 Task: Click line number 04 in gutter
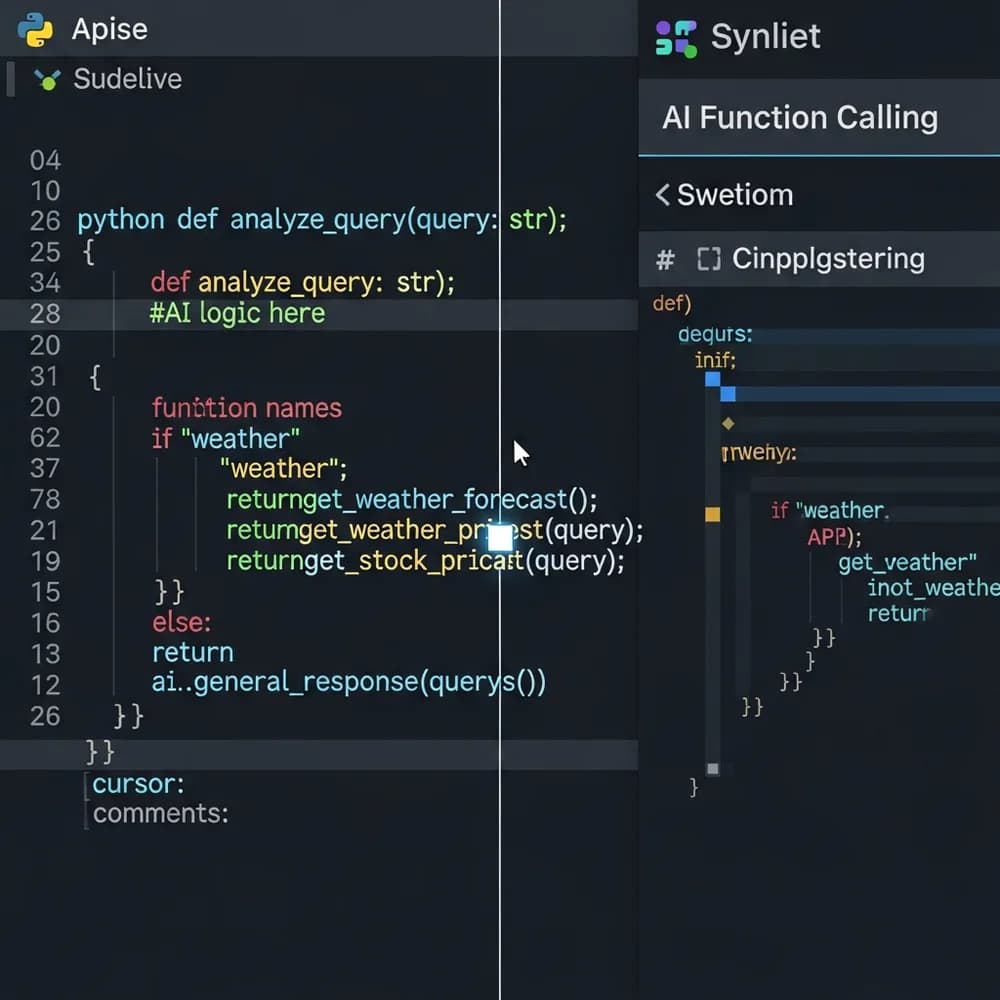click(x=45, y=160)
